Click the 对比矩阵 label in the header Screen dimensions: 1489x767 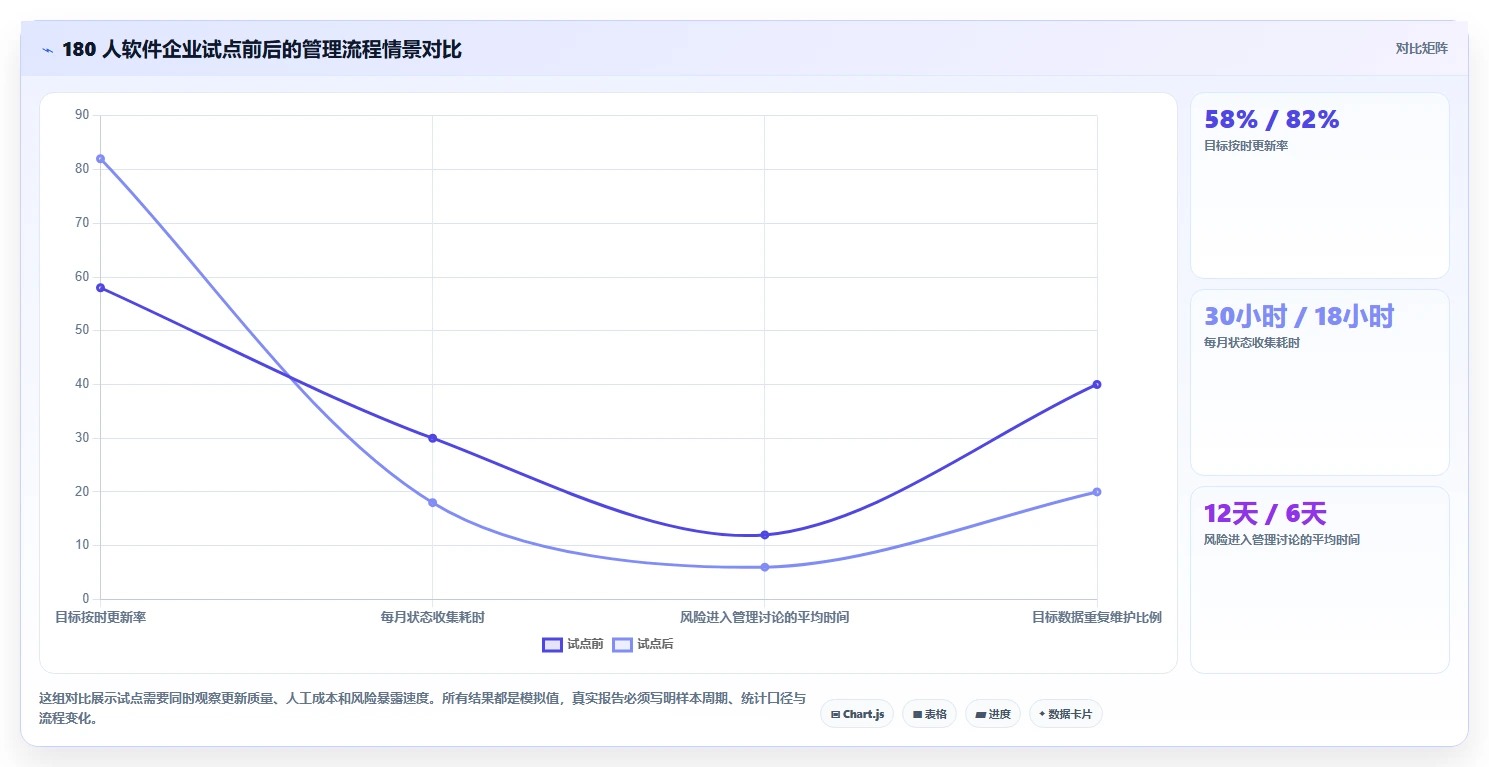(1422, 48)
